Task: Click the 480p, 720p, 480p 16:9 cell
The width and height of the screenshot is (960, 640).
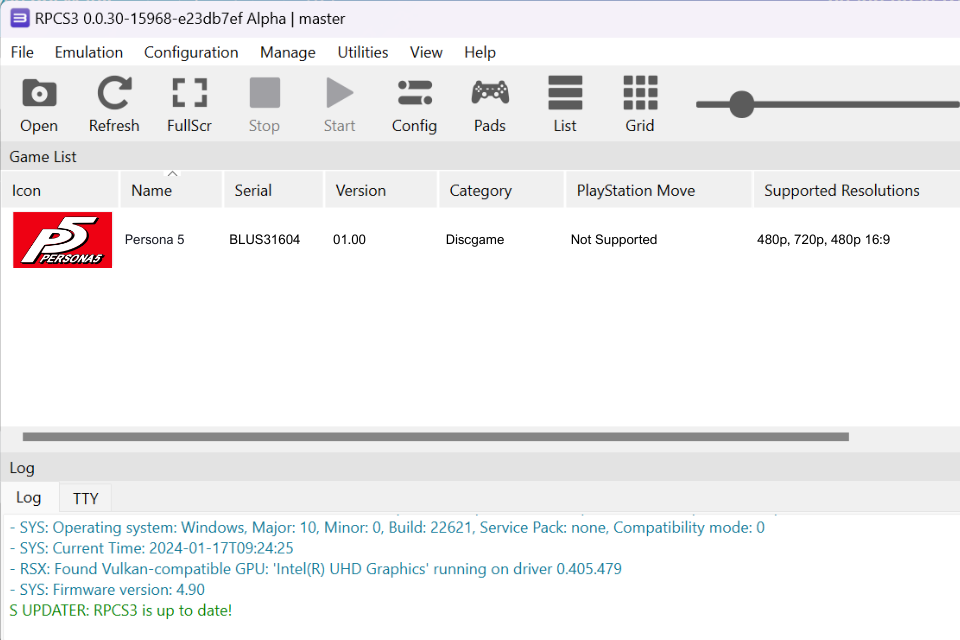Action: (x=823, y=239)
